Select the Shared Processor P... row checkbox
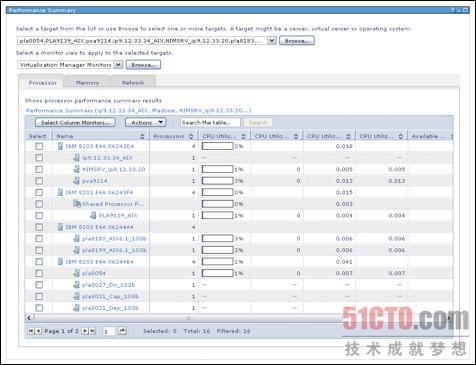The height and width of the screenshot is (365, 476). point(39,204)
